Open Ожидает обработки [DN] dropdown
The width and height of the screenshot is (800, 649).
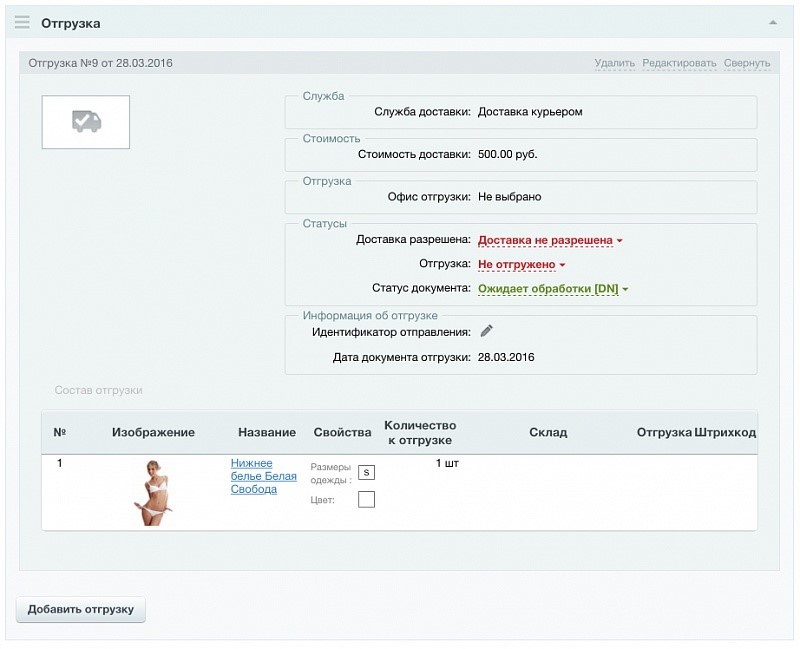(553, 289)
